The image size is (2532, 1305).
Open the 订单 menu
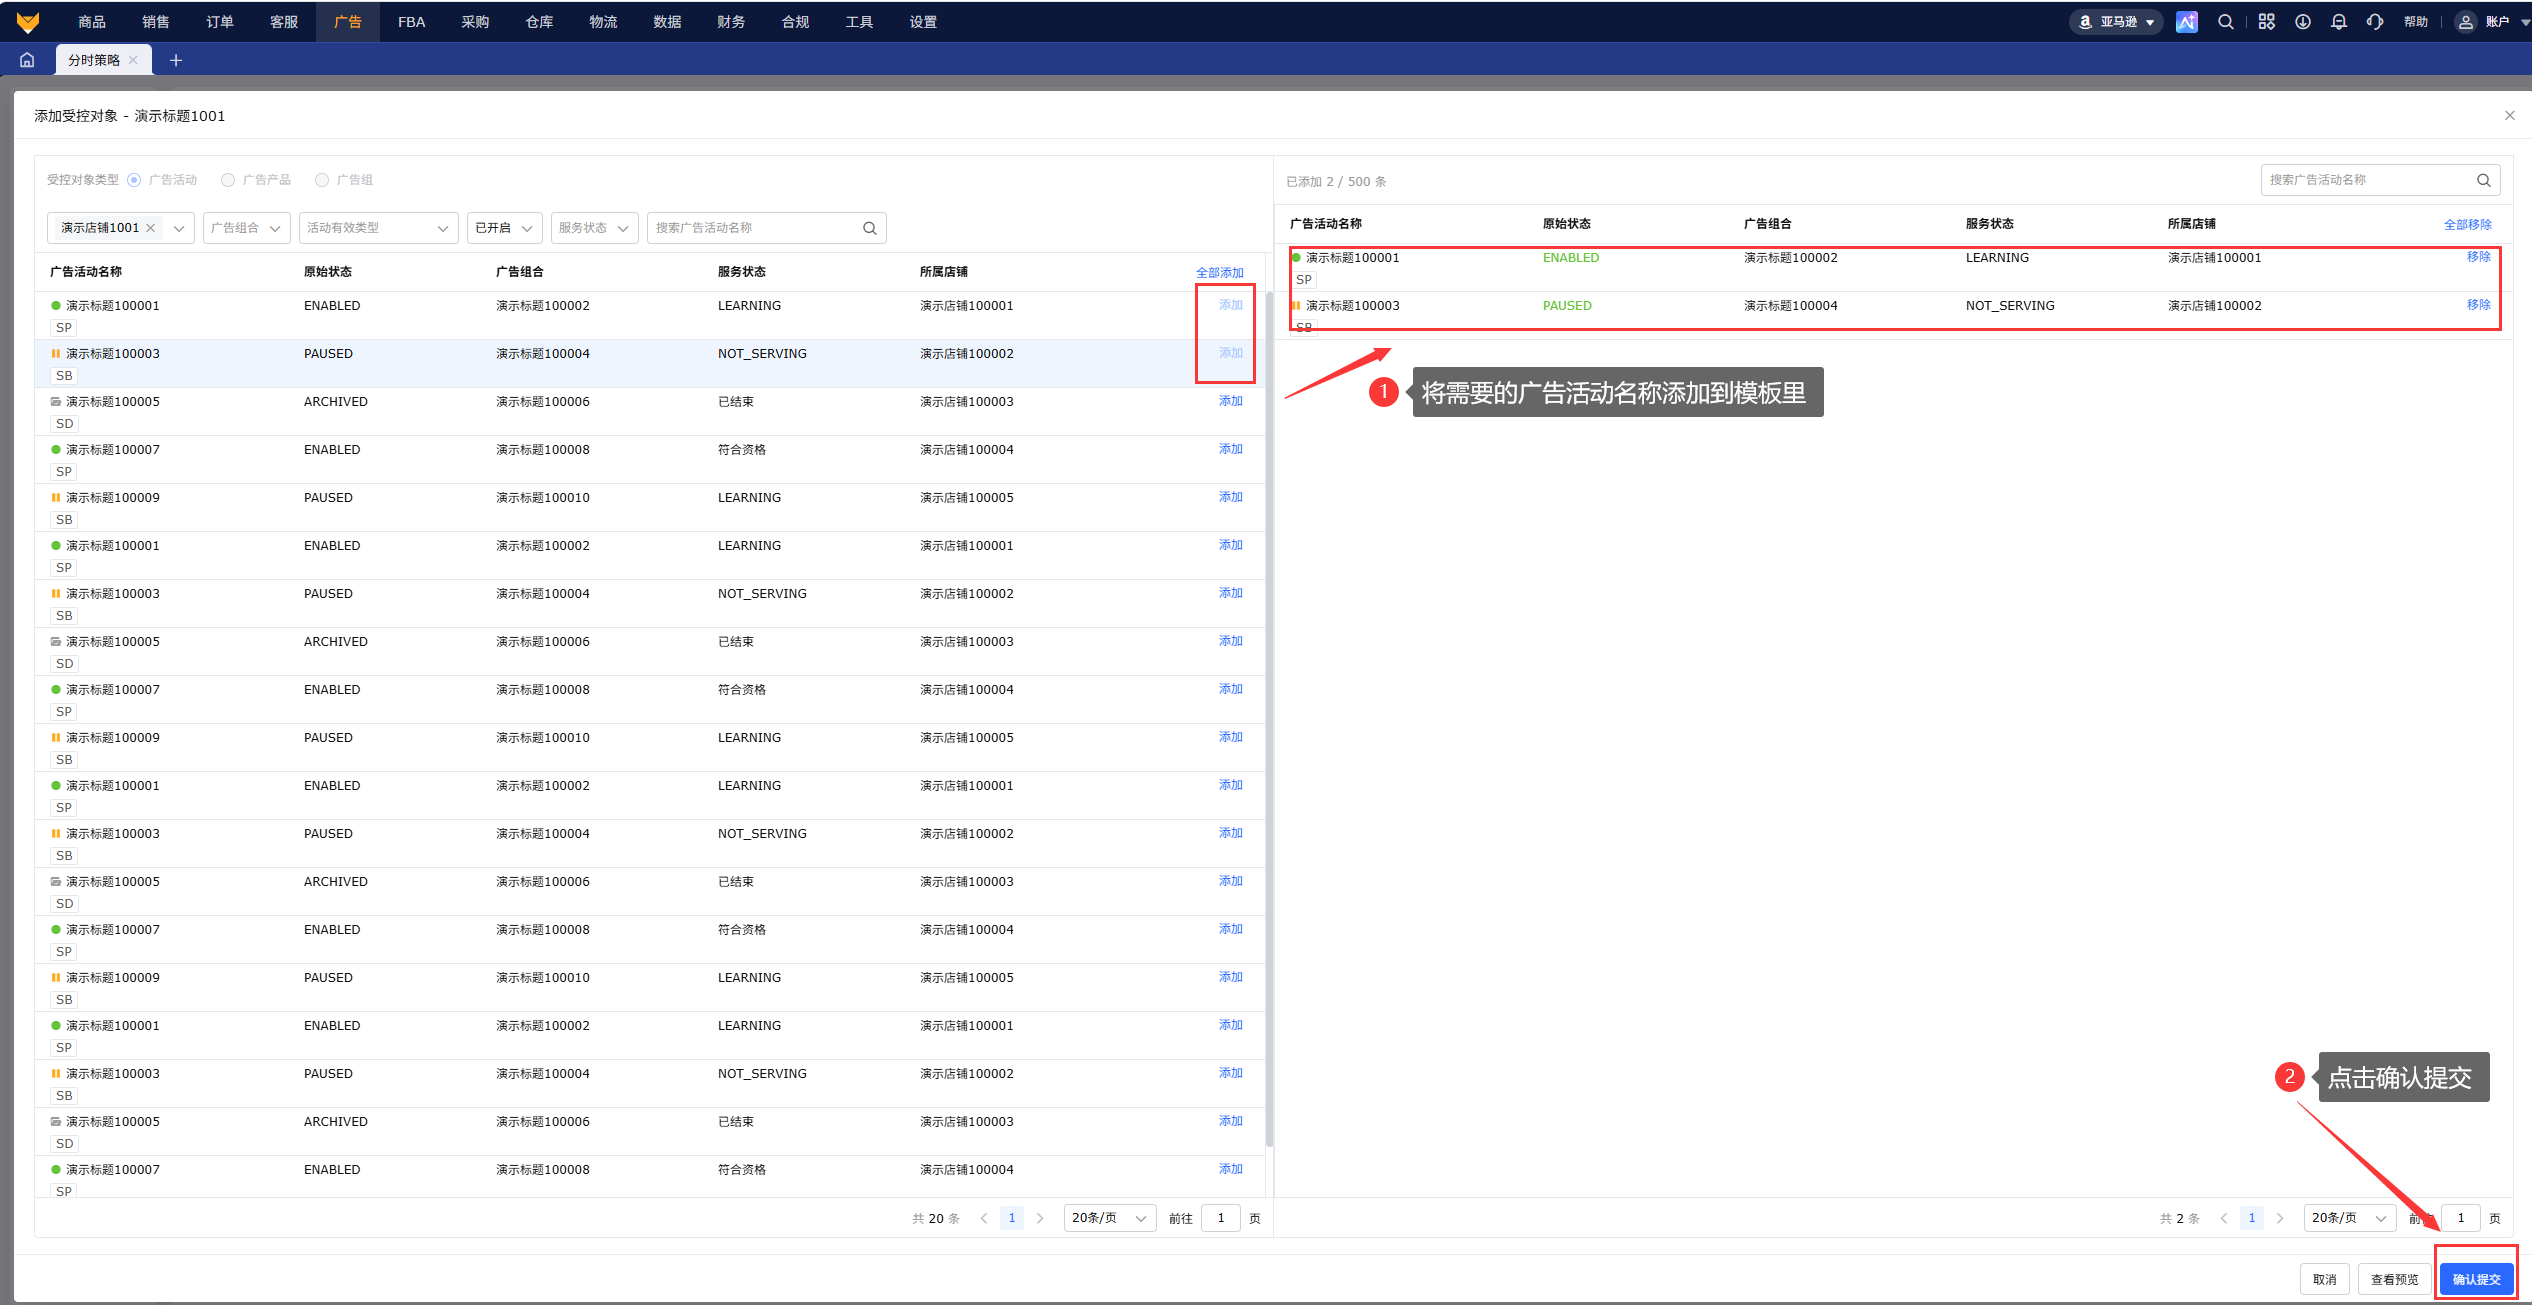click(220, 21)
